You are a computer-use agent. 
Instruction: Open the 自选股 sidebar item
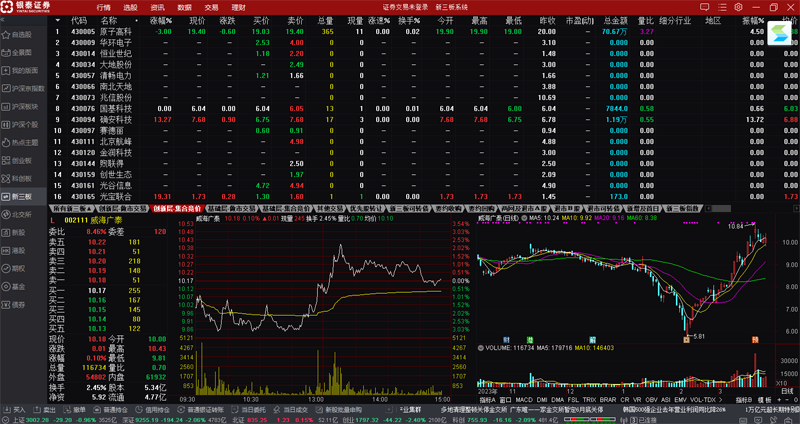(x=22, y=35)
